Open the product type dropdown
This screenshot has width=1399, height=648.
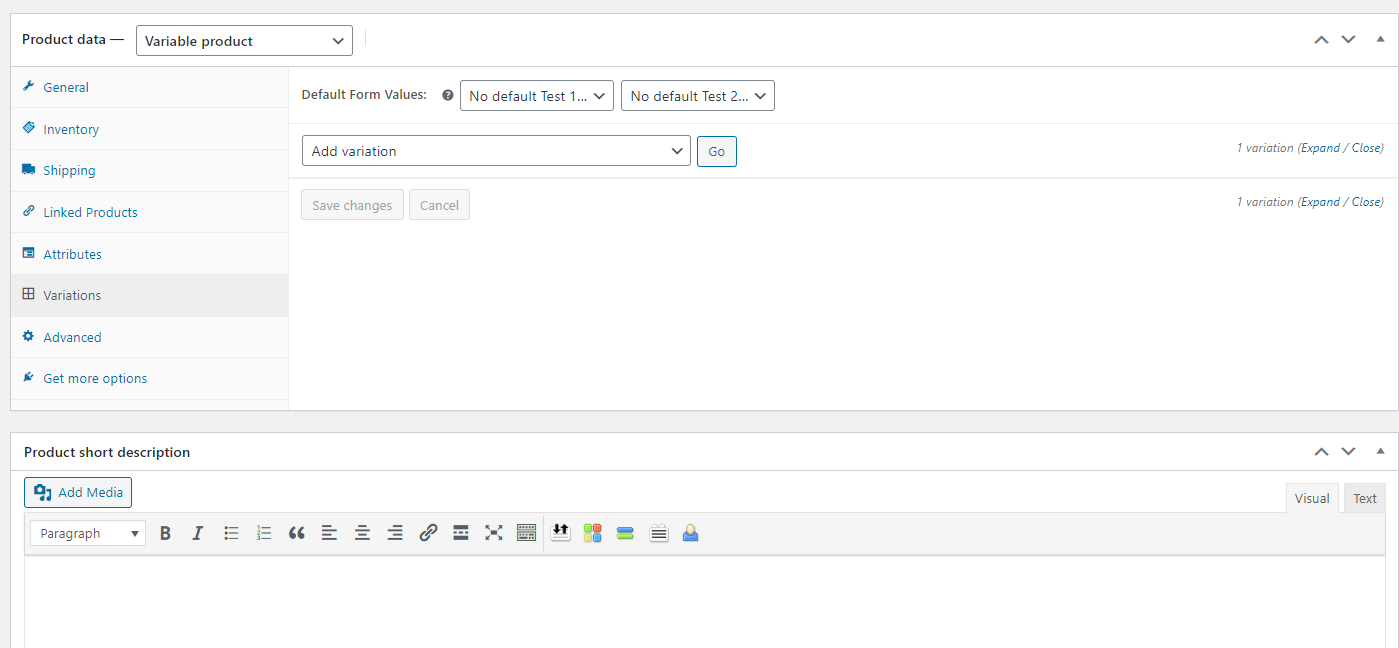click(x=244, y=41)
